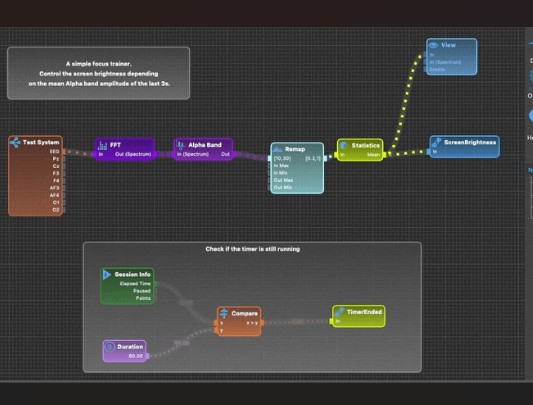Click the F4 channel on Test System
The image size is (533, 405).
pyautogui.click(x=56, y=181)
